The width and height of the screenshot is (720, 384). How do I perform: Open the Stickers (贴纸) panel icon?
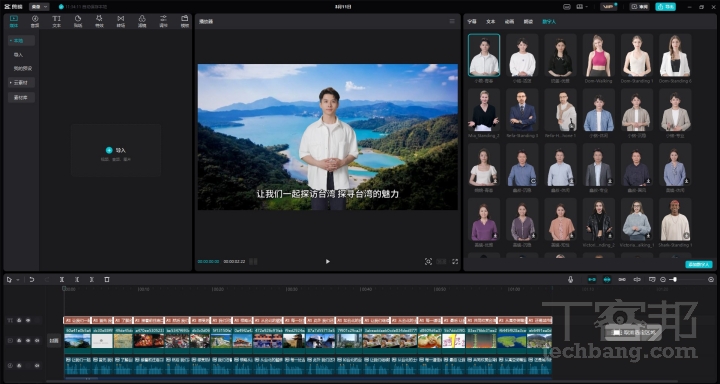coord(78,21)
